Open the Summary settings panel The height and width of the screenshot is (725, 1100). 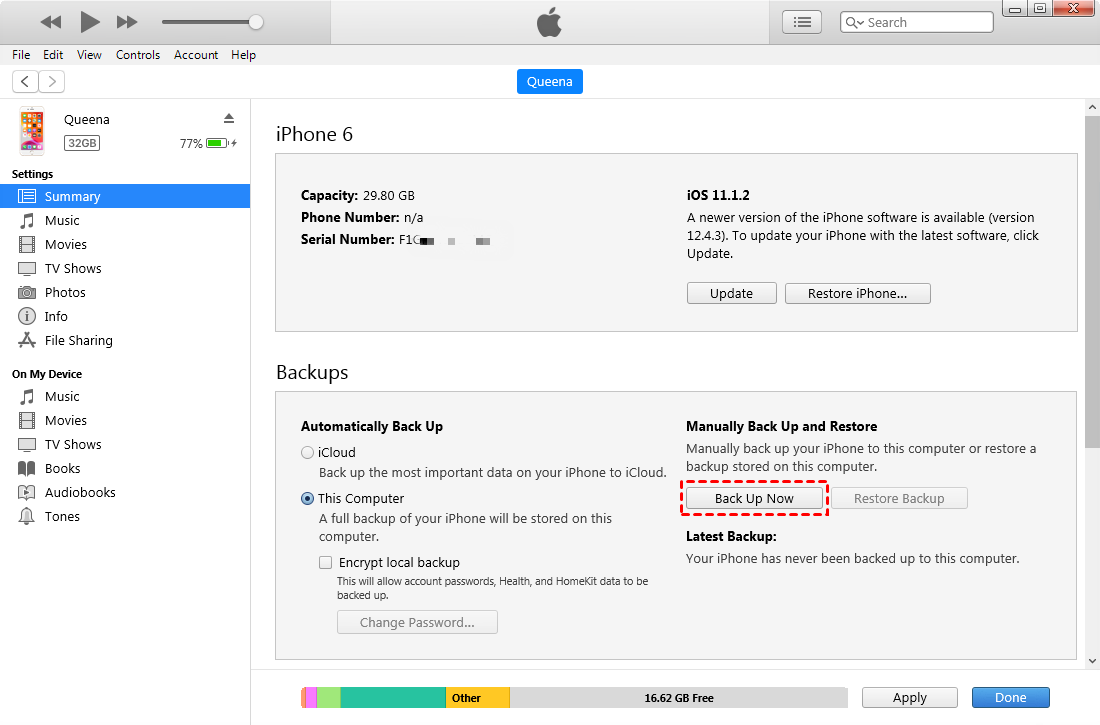pos(73,196)
